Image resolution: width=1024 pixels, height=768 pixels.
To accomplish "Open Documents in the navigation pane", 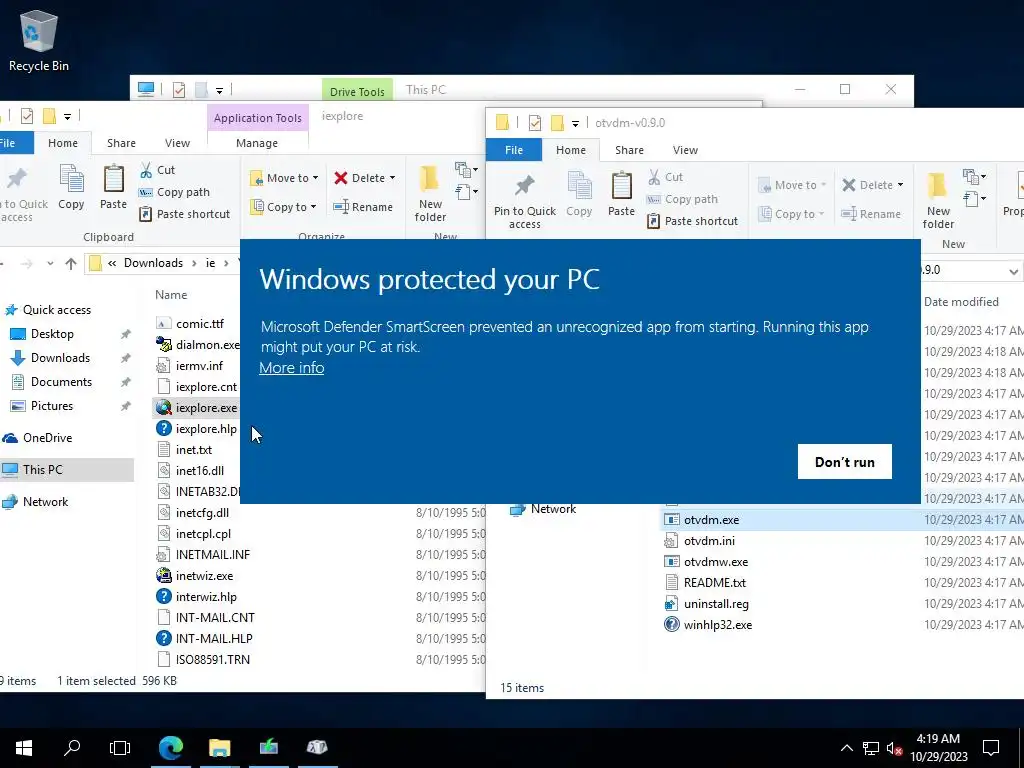I will click(61, 382).
